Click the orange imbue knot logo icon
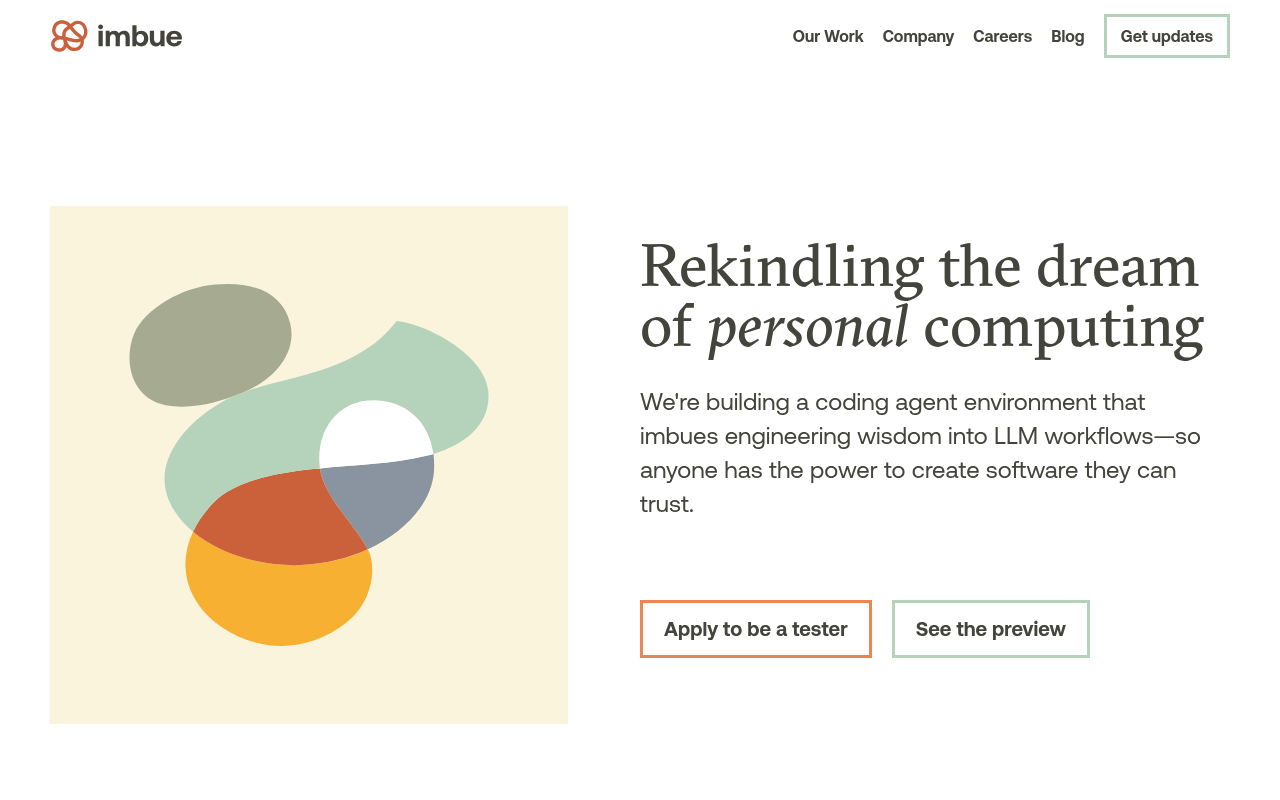The image size is (1280, 800). pyautogui.click(x=69, y=36)
